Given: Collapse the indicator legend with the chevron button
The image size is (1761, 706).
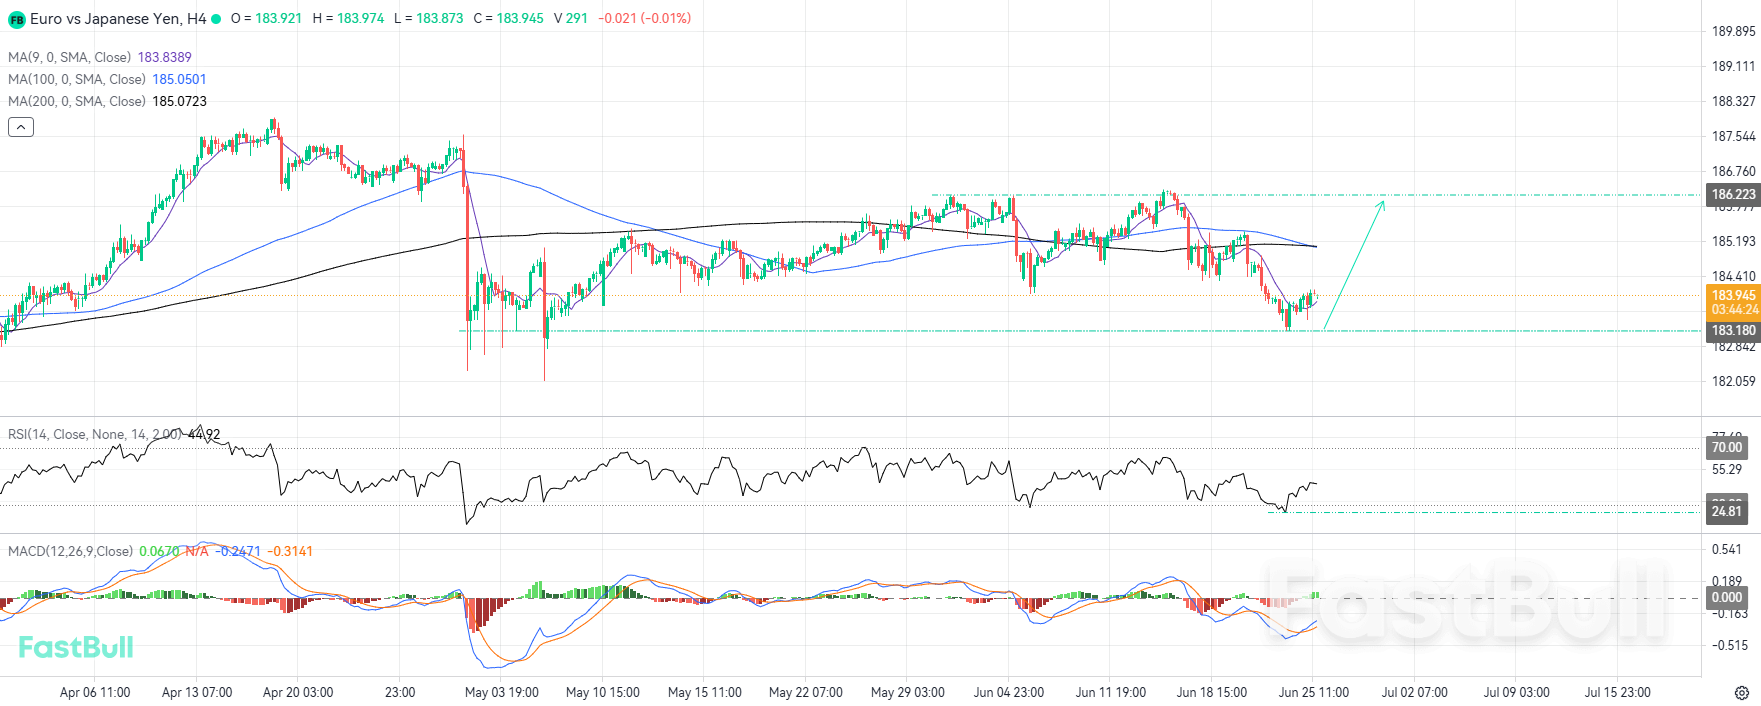Looking at the screenshot, I should pos(21,127).
